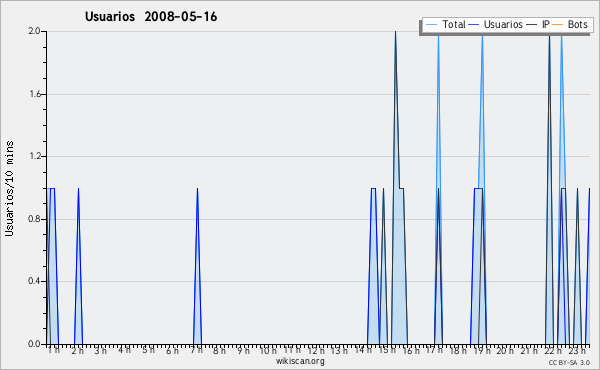Image resolution: width=600 pixels, height=370 pixels.
Task: Click the '19 h' x-axis label
Action: (482, 350)
